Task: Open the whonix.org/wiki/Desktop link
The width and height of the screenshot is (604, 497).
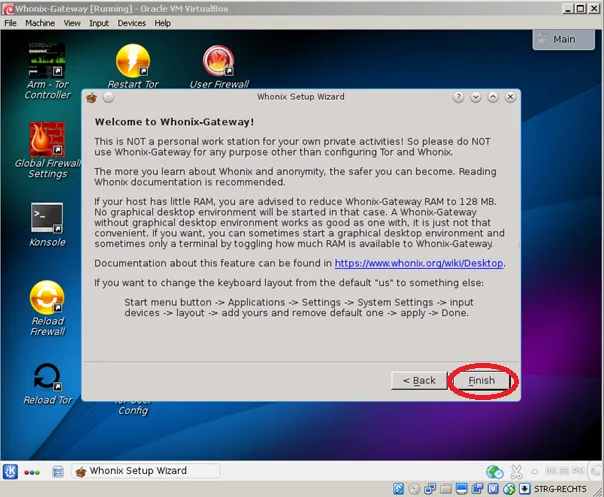Action: pyautogui.click(x=419, y=263)
